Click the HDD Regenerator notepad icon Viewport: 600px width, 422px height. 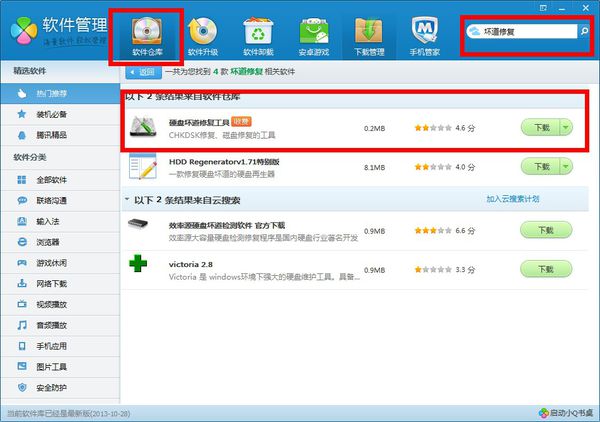point(143,166)
